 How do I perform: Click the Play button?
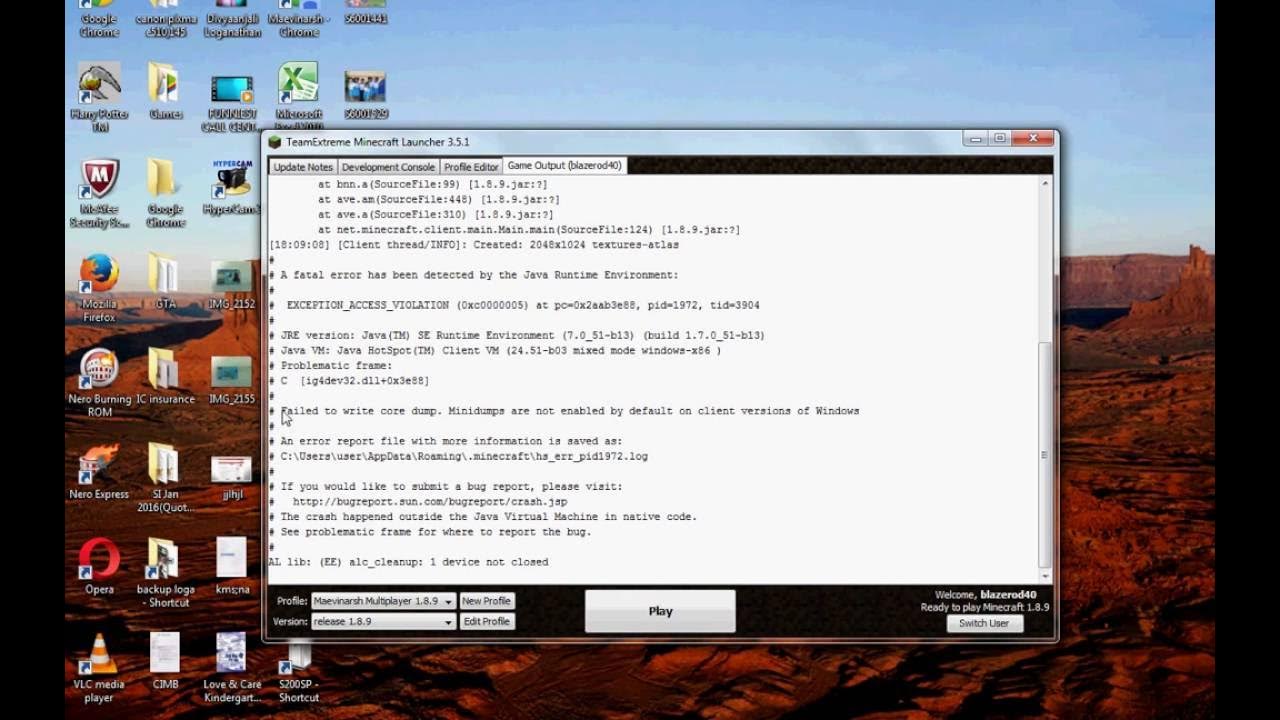(x=660, y=611)
